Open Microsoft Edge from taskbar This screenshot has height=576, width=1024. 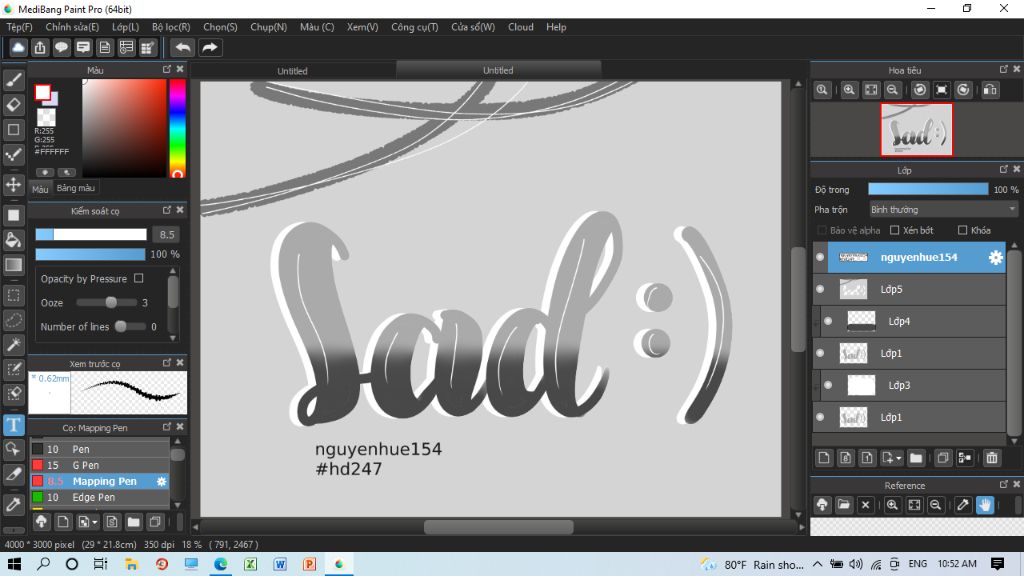[x=221, y=564]
